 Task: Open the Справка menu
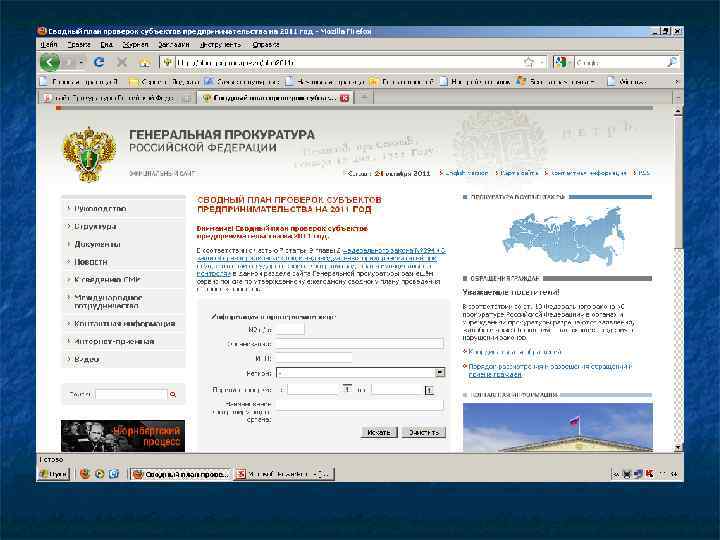click(266, 45)
